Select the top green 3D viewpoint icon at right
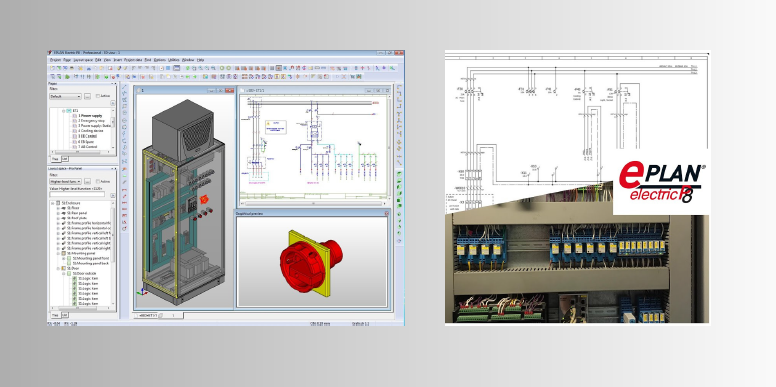The width and height of the screenshot is (776, 387). point(399,174)
